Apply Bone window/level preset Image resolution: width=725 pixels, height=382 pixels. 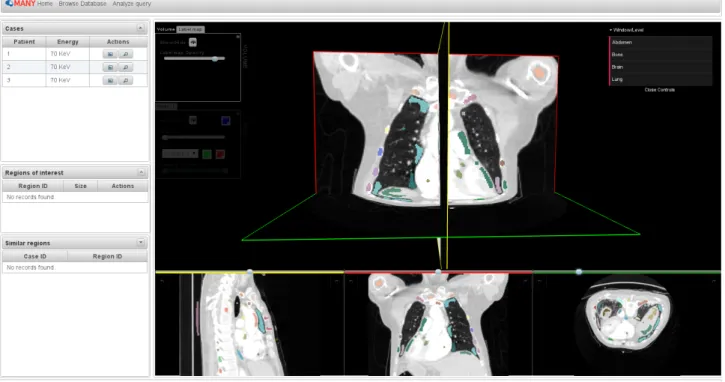point(661,55)
